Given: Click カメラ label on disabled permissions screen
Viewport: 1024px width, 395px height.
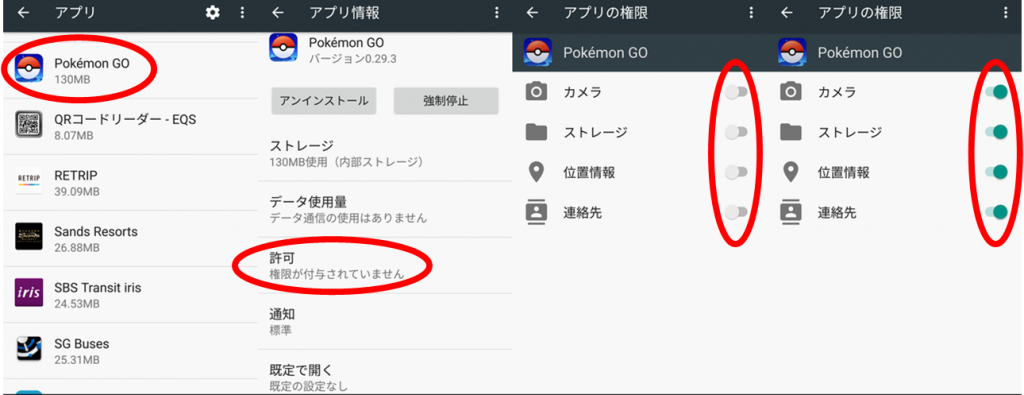Looking at the screenshot, I should point(582,93).
